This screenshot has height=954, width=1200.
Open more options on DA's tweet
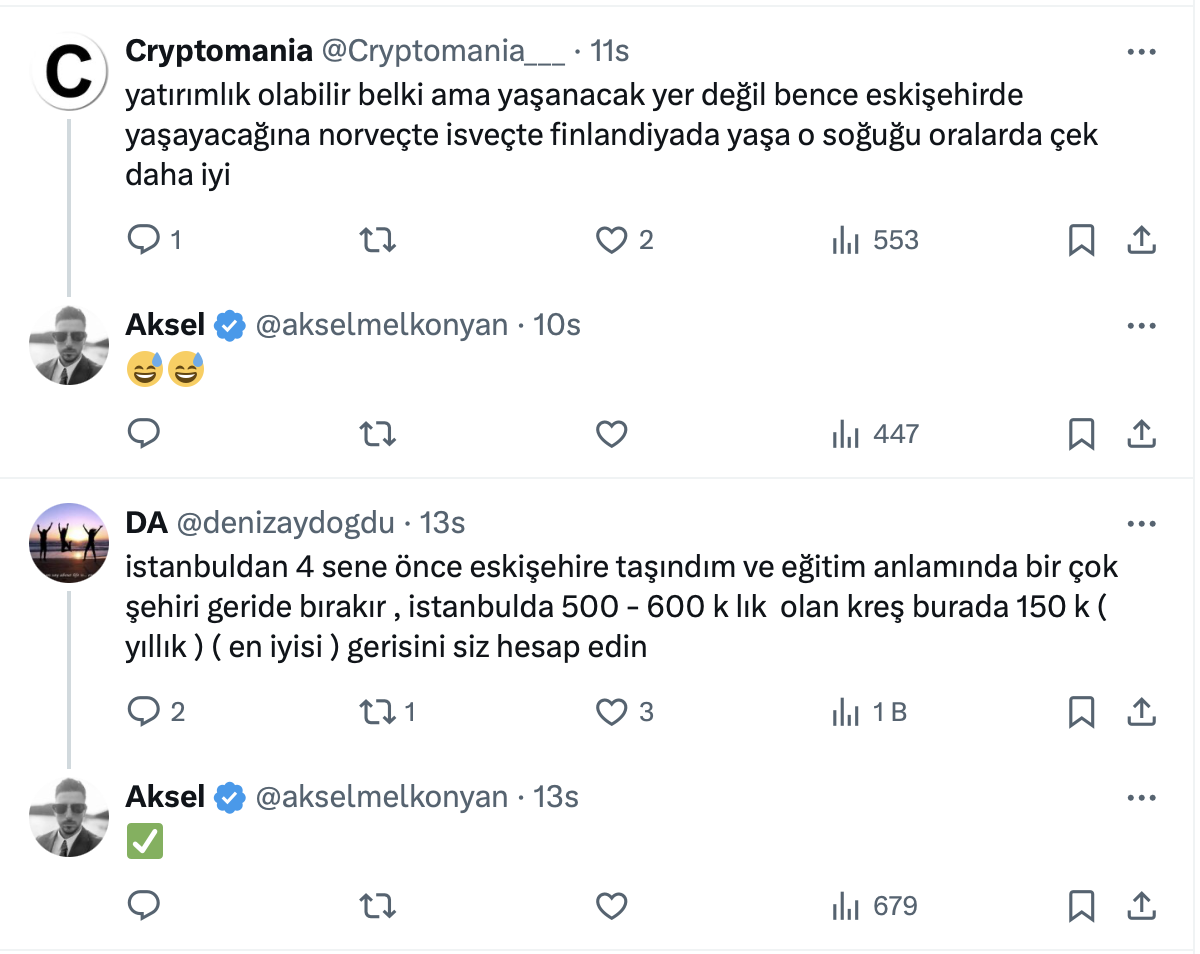(x=1141, y=524)
